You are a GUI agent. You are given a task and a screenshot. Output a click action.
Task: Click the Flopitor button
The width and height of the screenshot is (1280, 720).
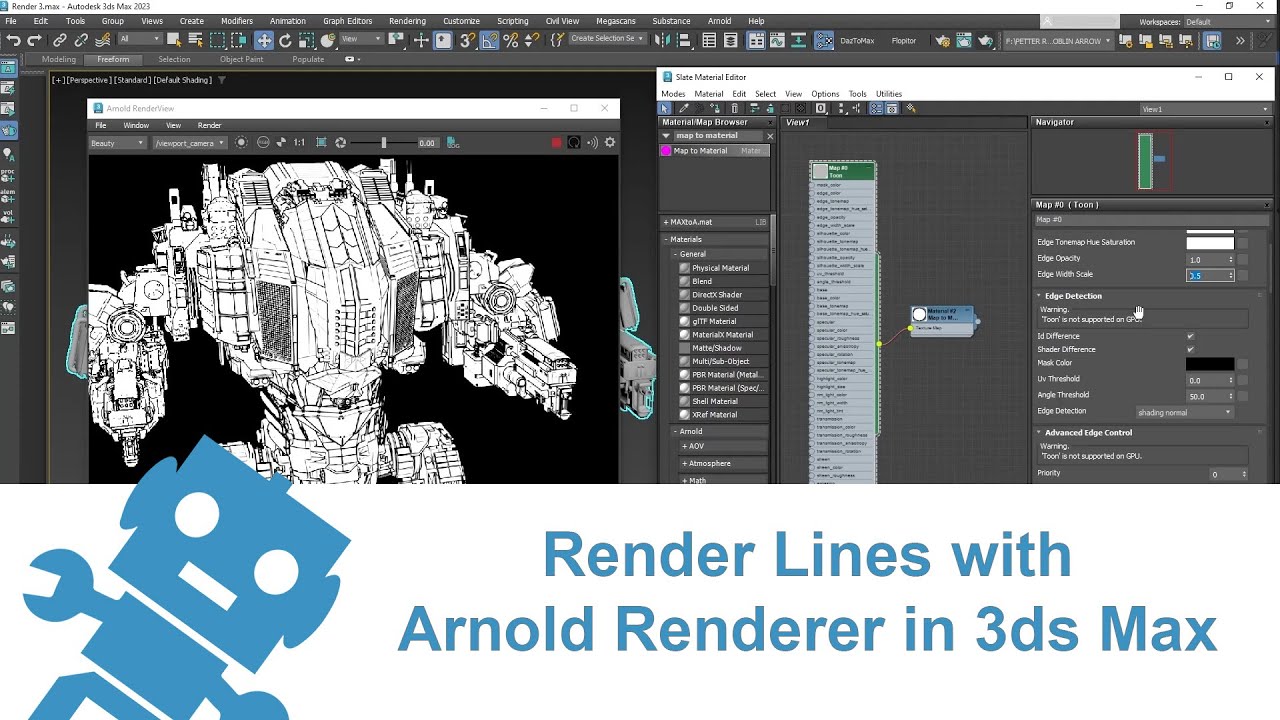[x=904, y=41]
